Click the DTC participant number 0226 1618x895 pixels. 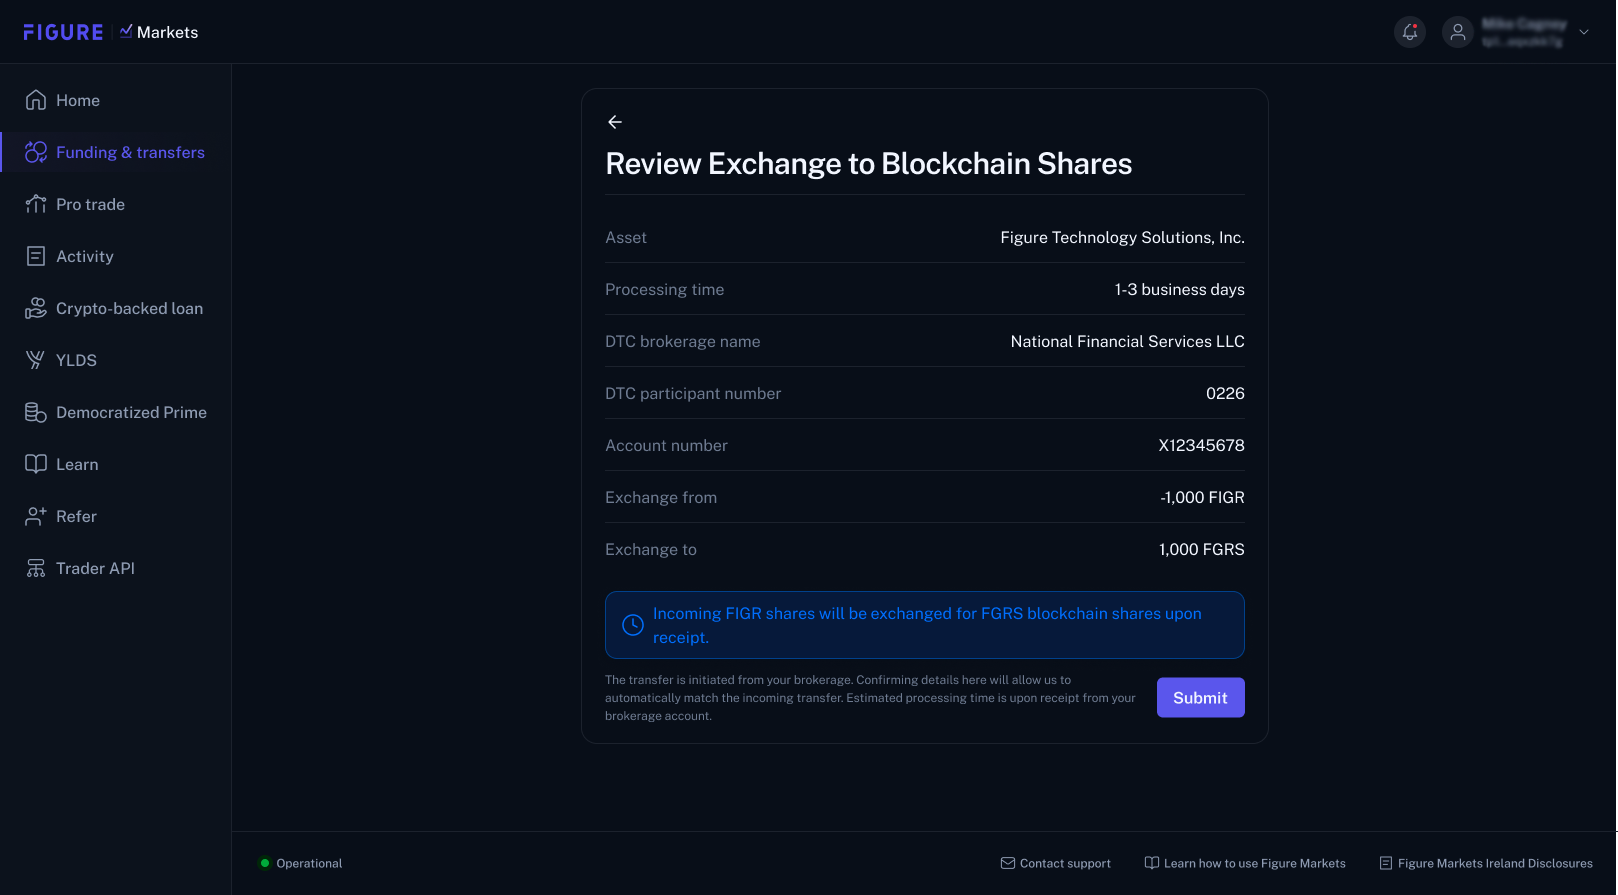click(1225, 393)
